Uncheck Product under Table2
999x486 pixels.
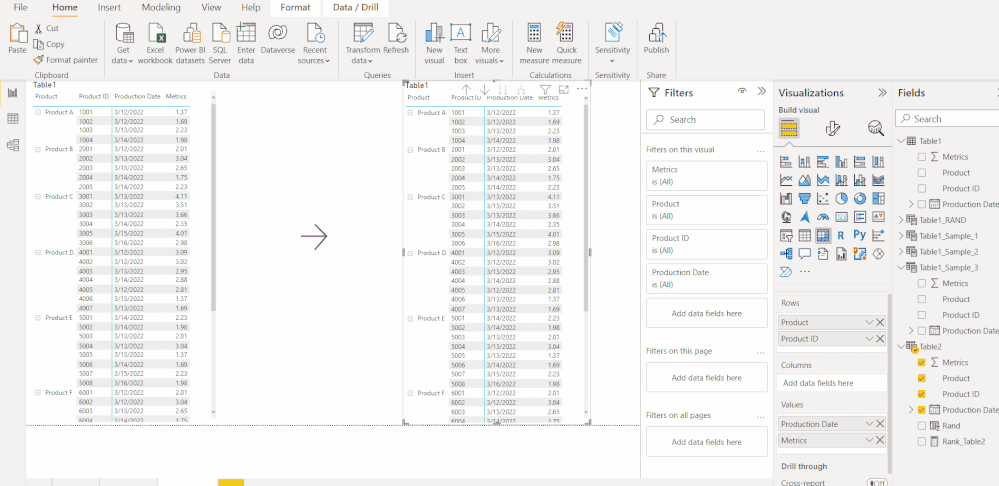point(922,378)
